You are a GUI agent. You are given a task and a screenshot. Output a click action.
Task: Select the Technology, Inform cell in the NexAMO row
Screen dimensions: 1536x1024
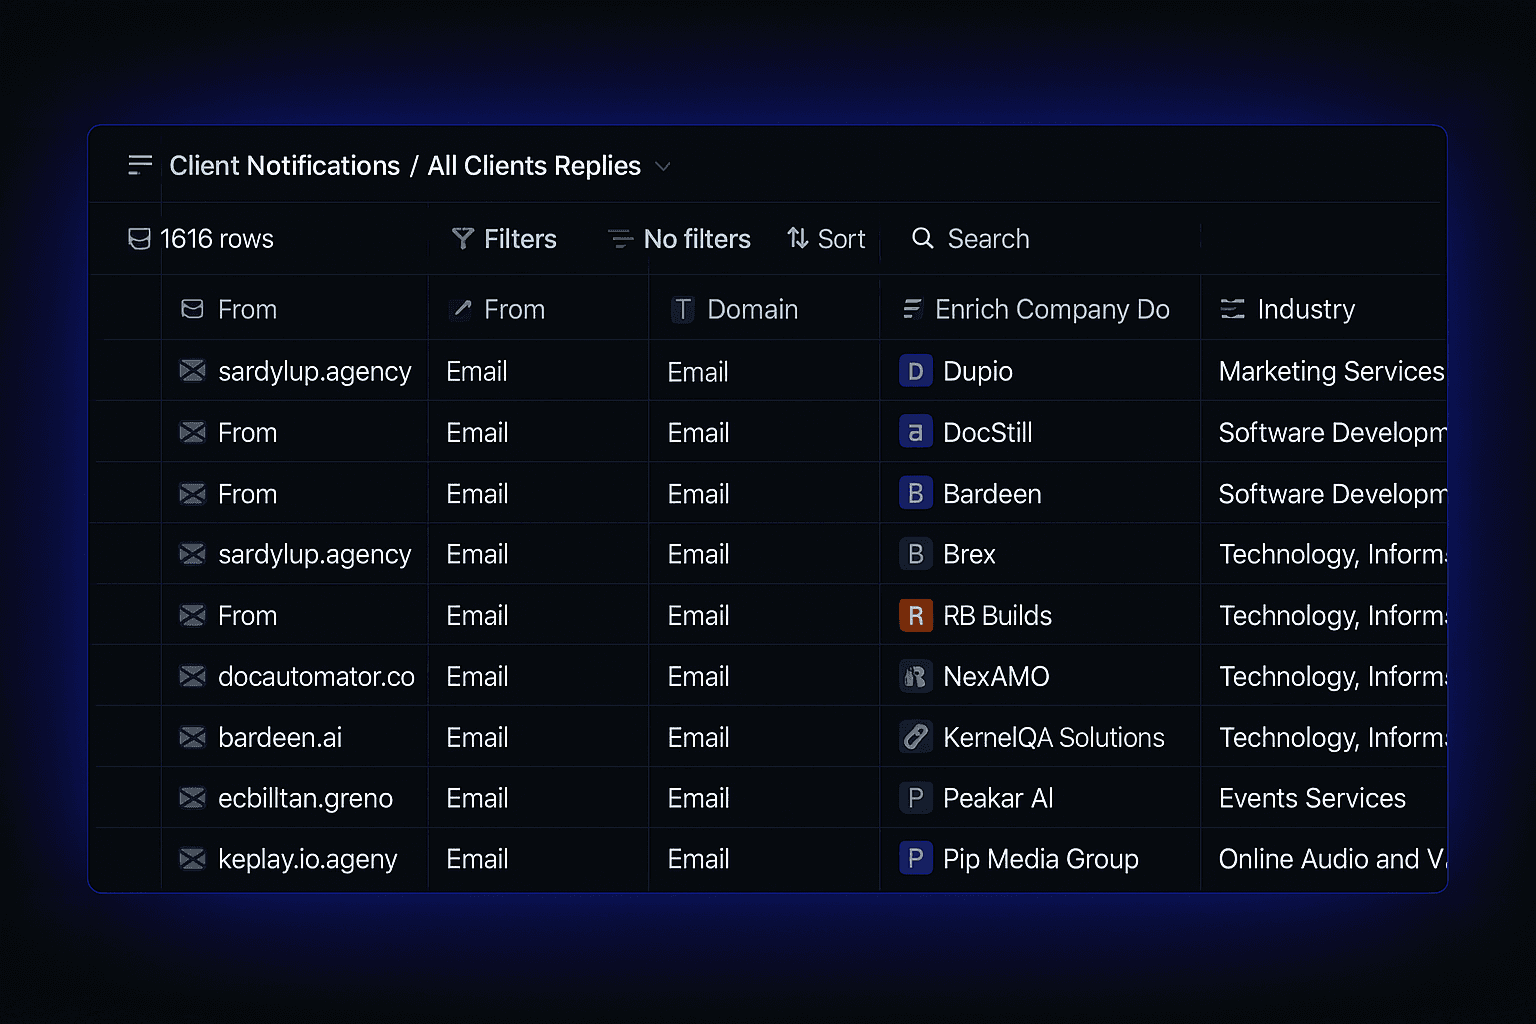(1332, 676)
